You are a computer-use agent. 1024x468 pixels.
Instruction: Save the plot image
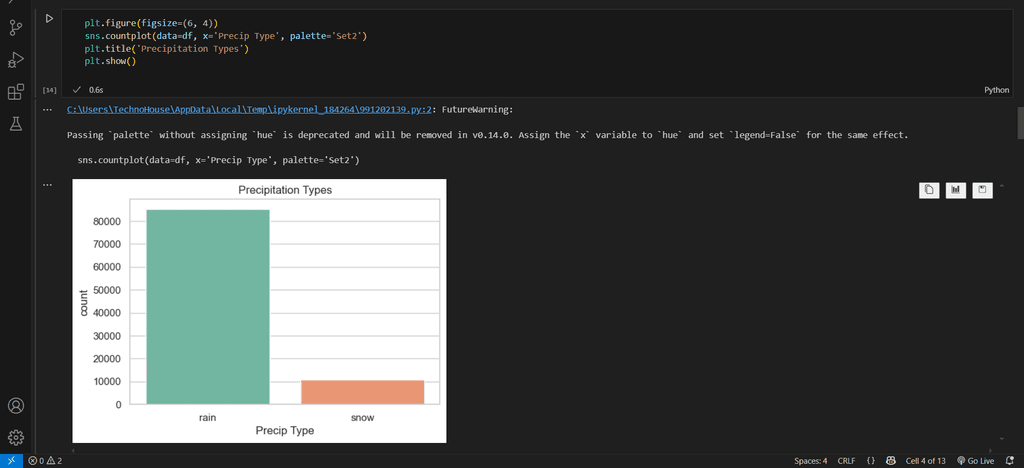(x=982, y=190)
